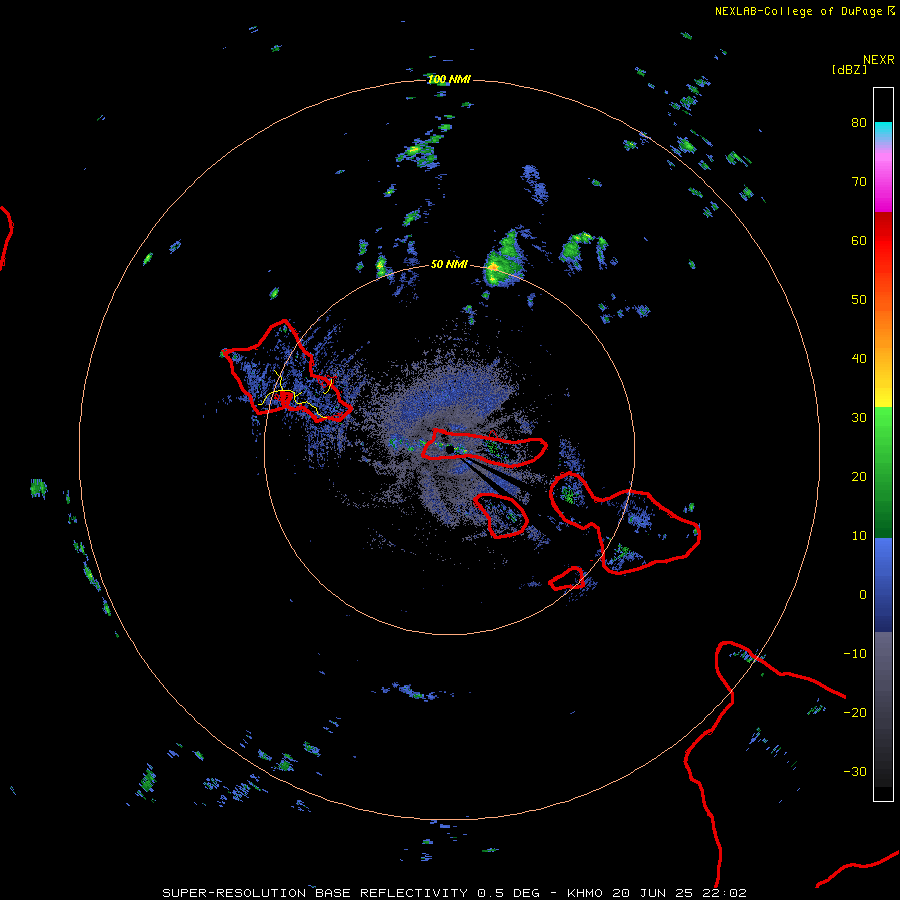Click the Maui island outline

624,522
